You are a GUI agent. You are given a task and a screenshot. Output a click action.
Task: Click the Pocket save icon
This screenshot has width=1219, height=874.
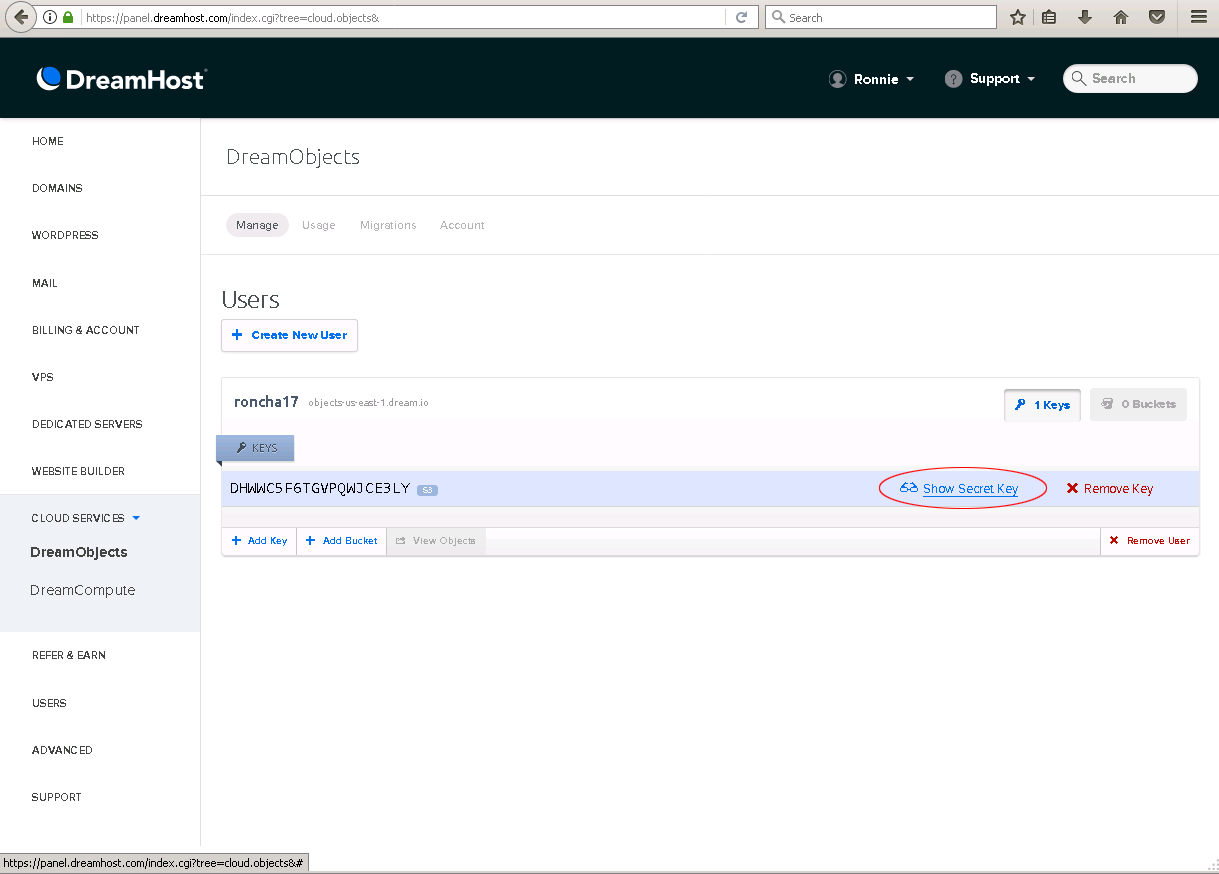coord(1157,17)
